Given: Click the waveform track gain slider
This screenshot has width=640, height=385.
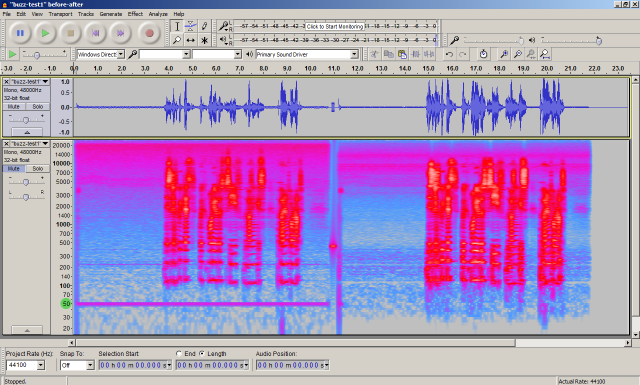Looking at the screenshot, I should coord(27,120).
